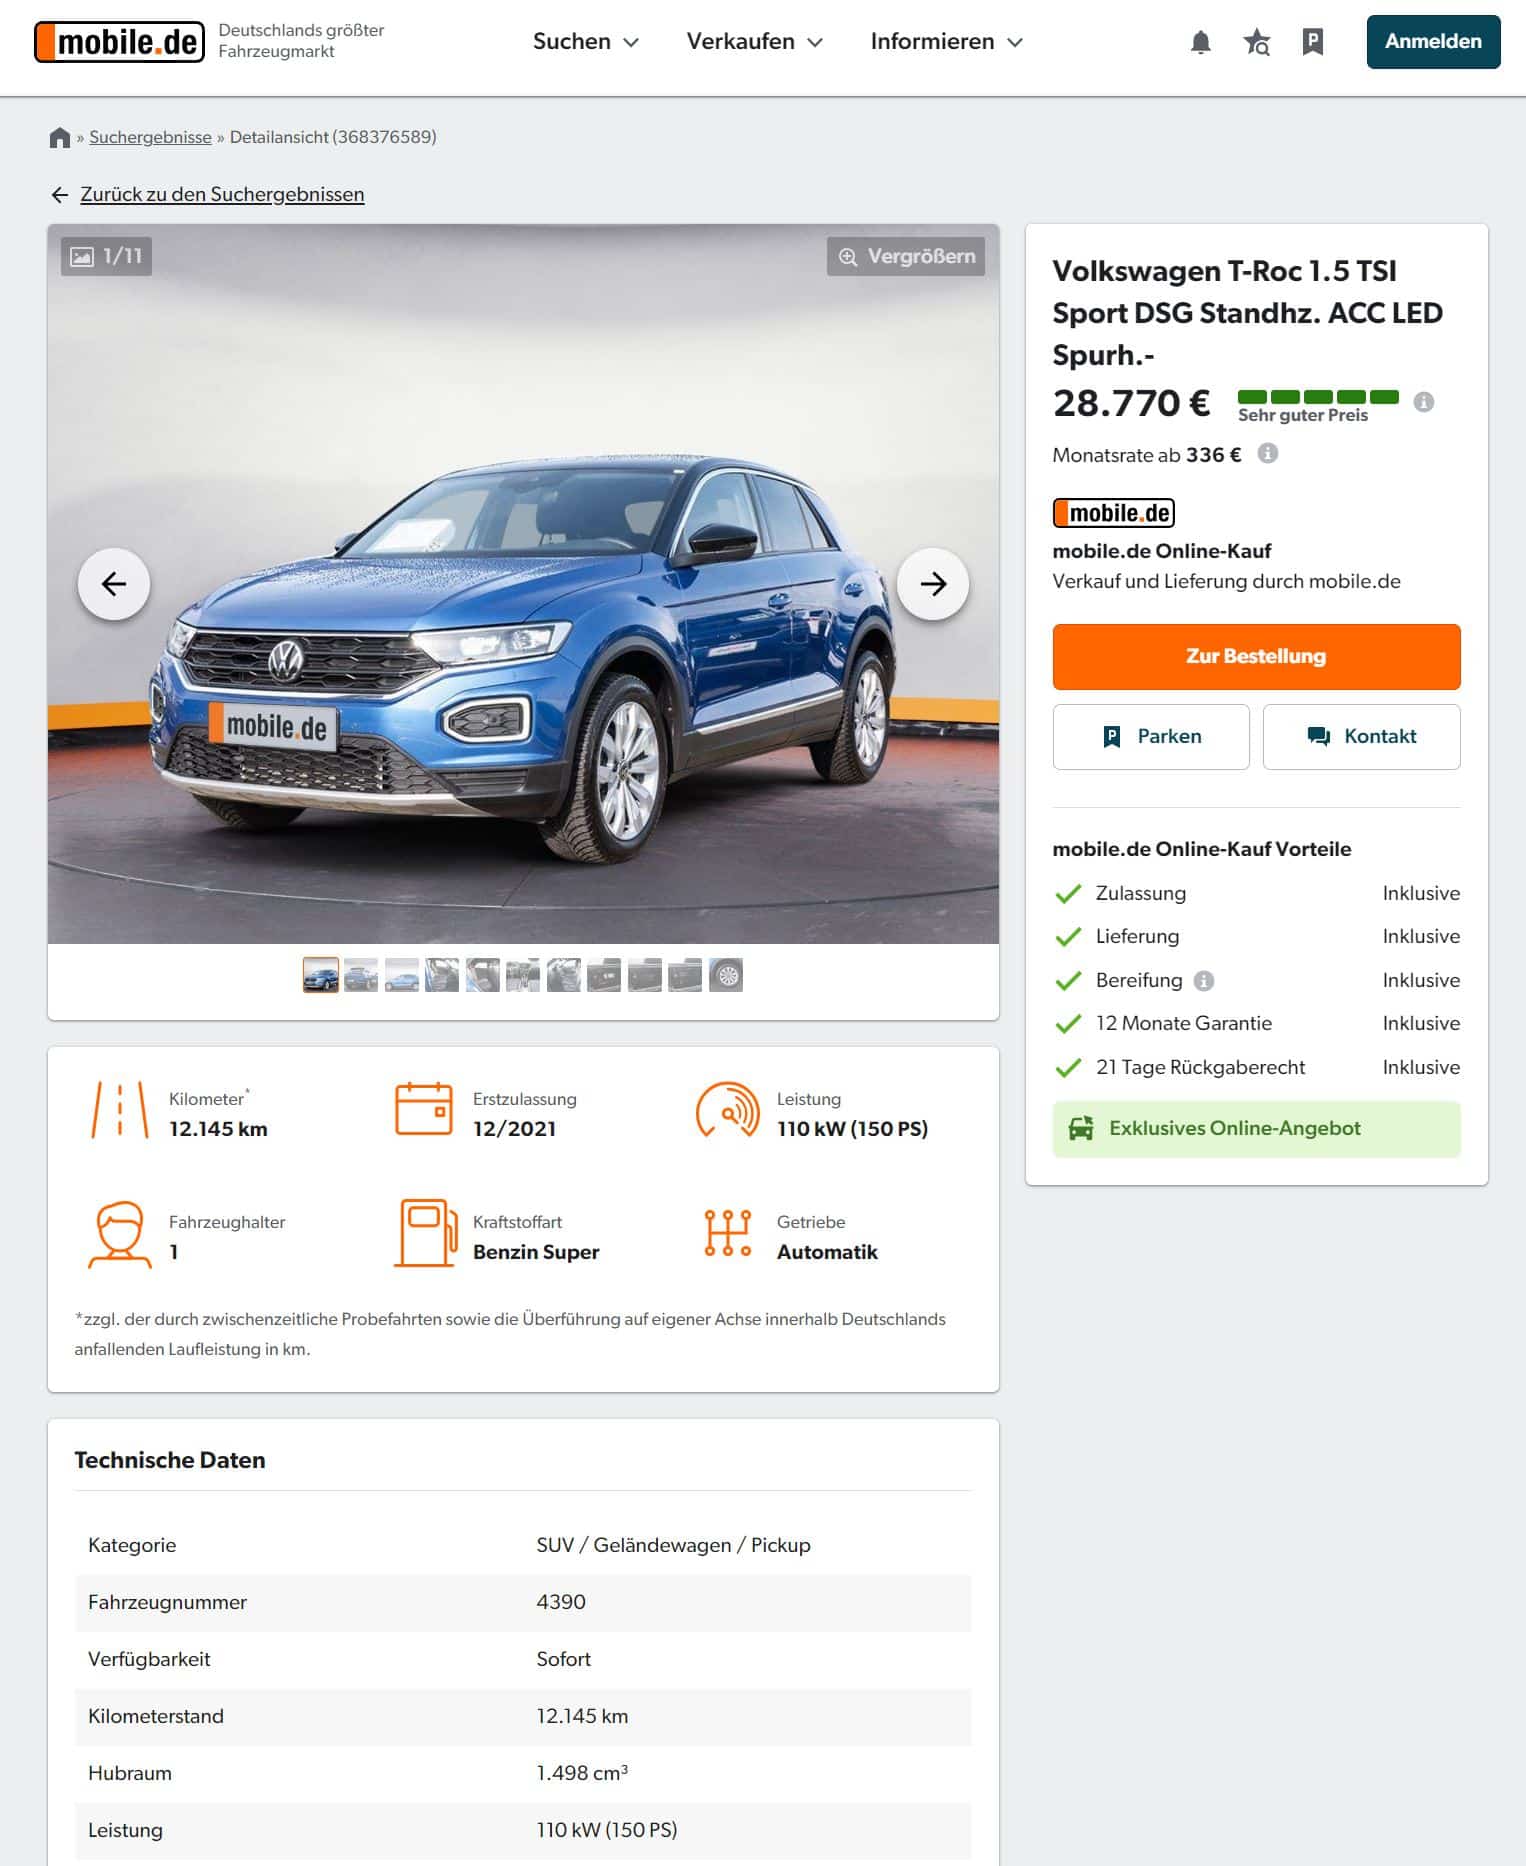Select last thumbnail showing the wheel
Screen dimensions: 1526x1866
coord(726,975)
